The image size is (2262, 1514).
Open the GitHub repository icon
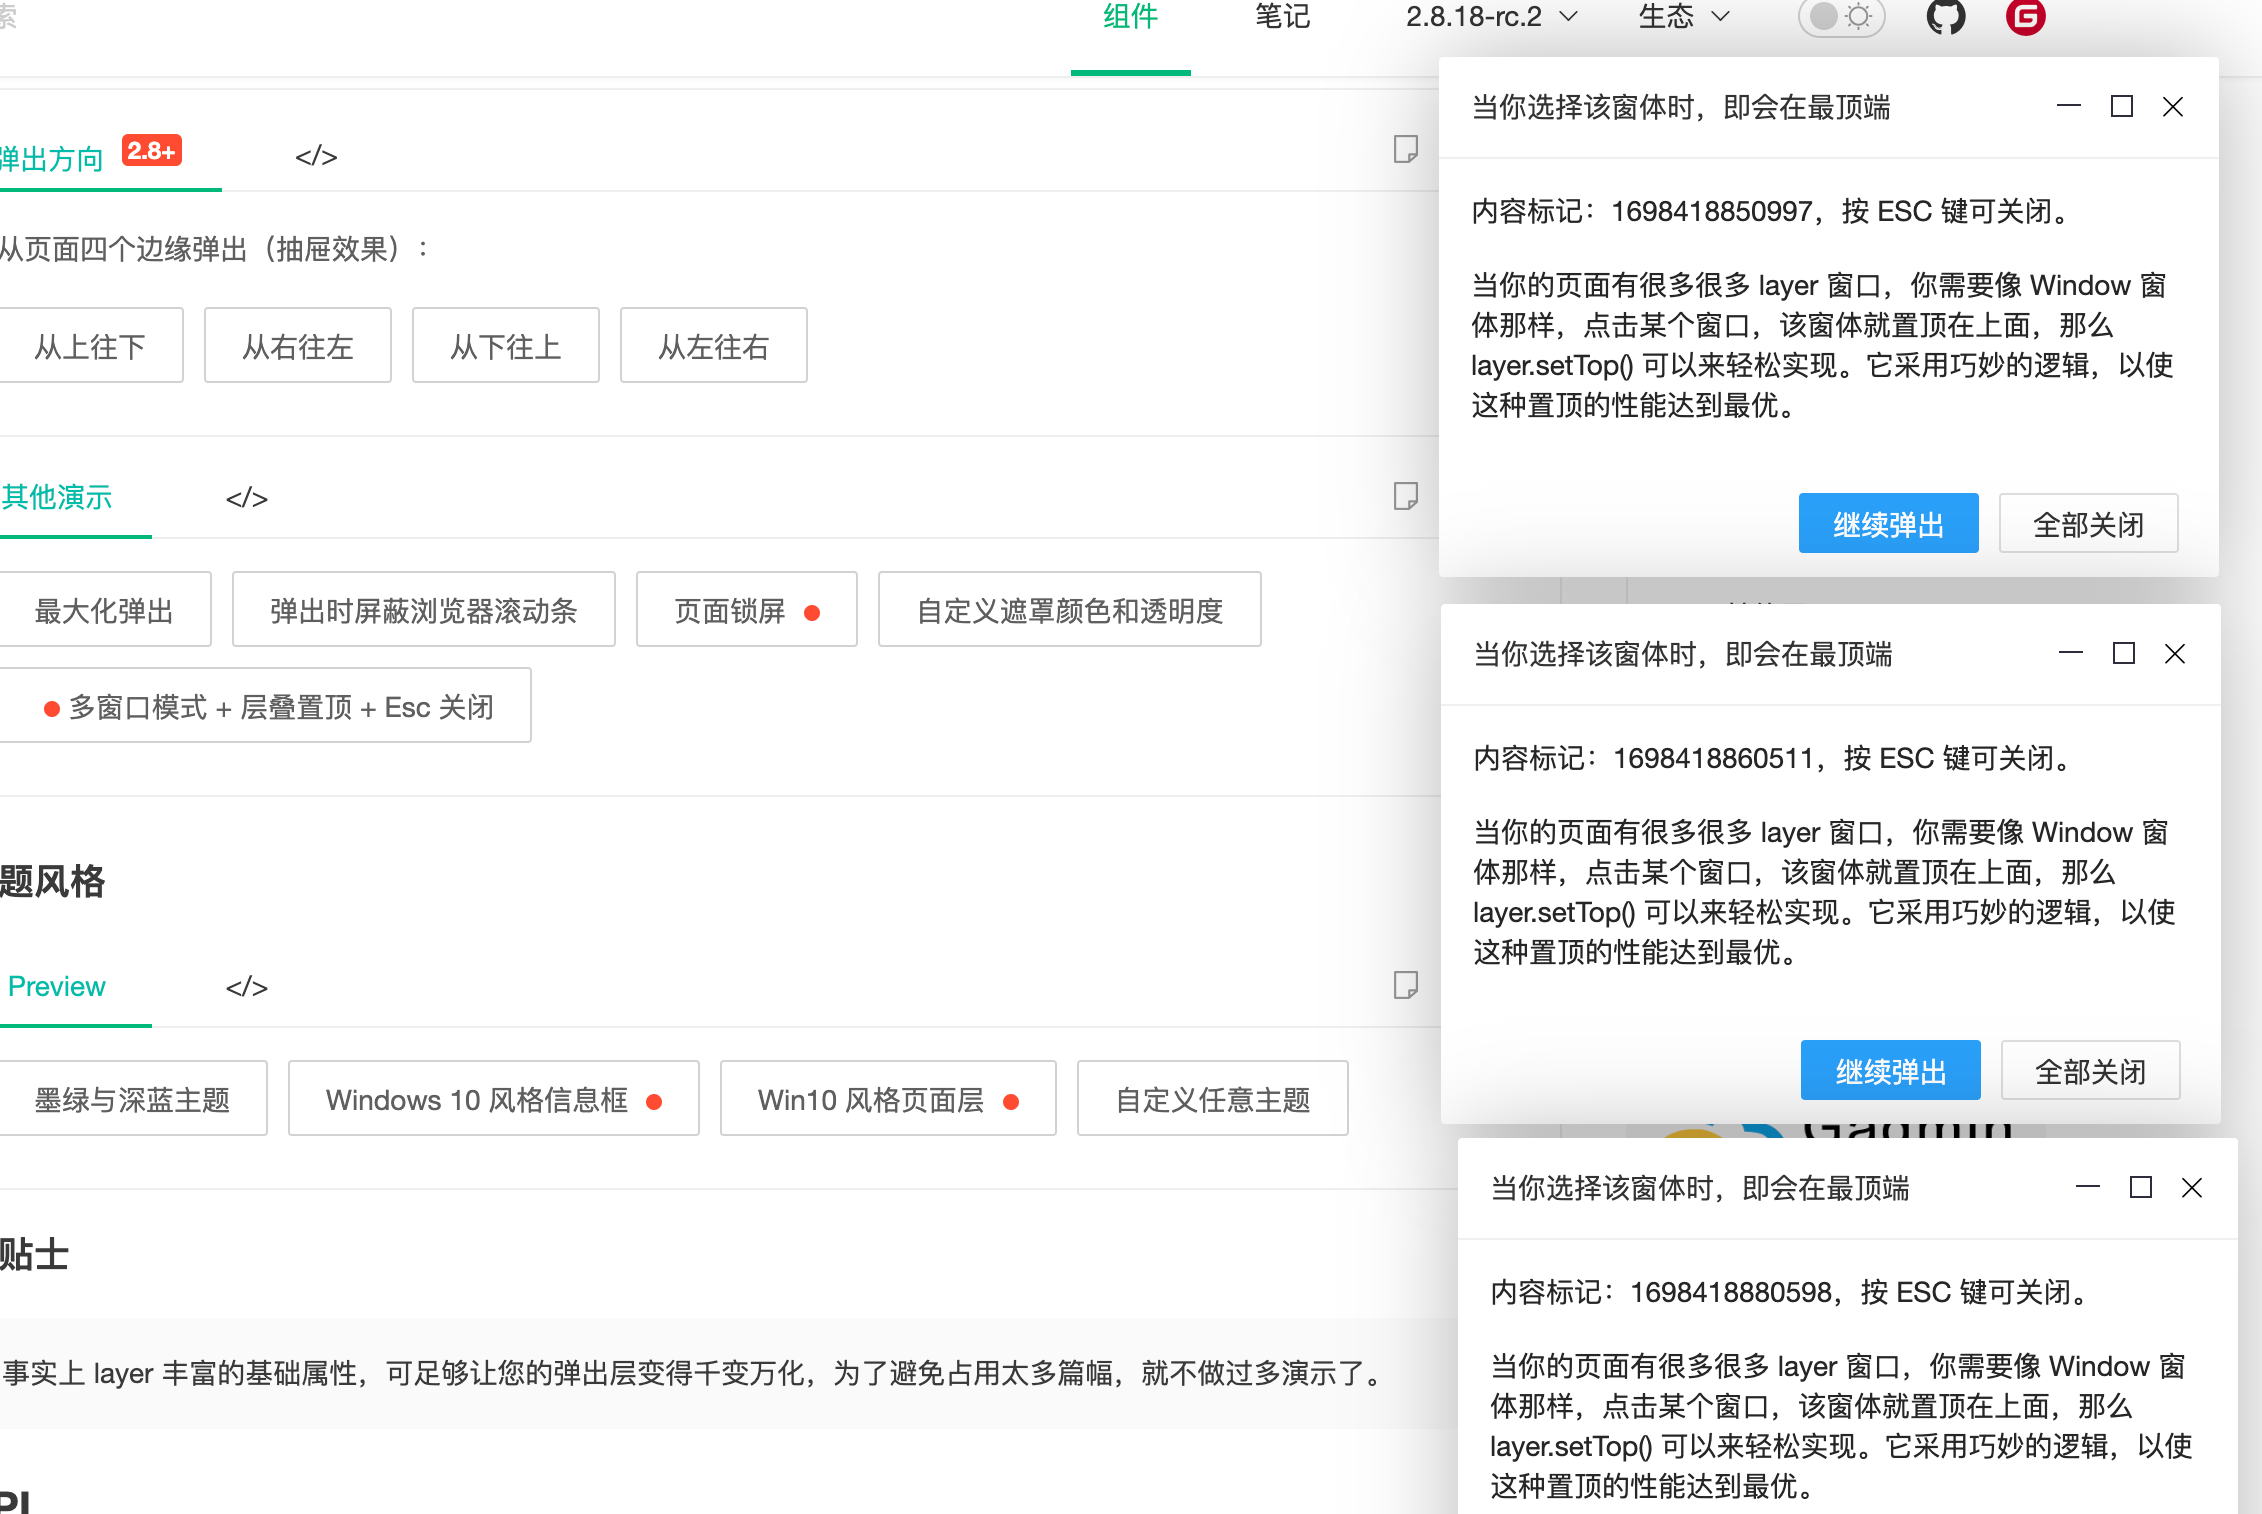(1945, 17)
